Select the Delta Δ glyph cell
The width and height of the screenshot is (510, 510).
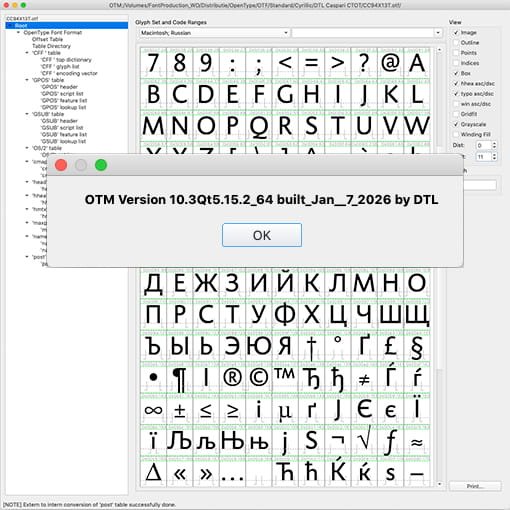[153, 472]
